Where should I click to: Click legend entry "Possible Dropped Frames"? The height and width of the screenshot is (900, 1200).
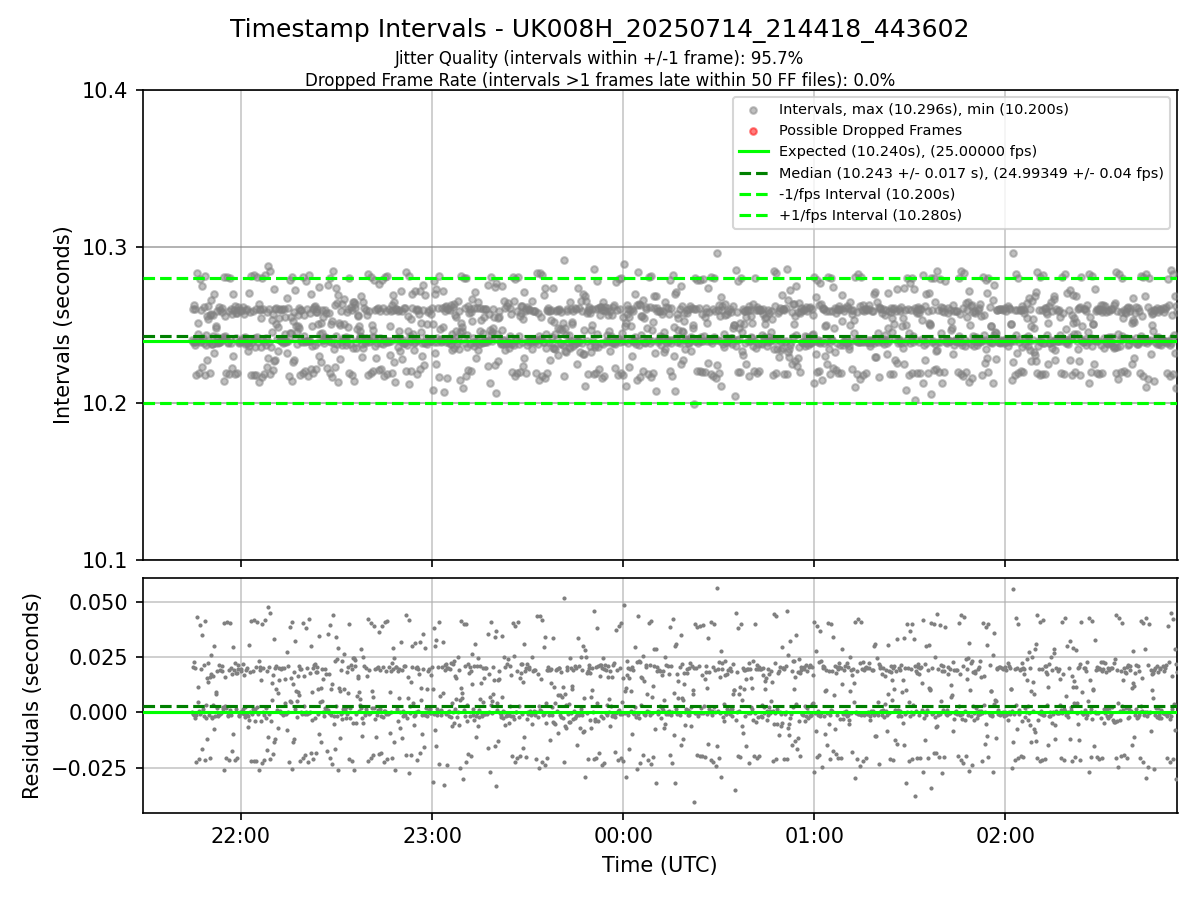point(870,130)
